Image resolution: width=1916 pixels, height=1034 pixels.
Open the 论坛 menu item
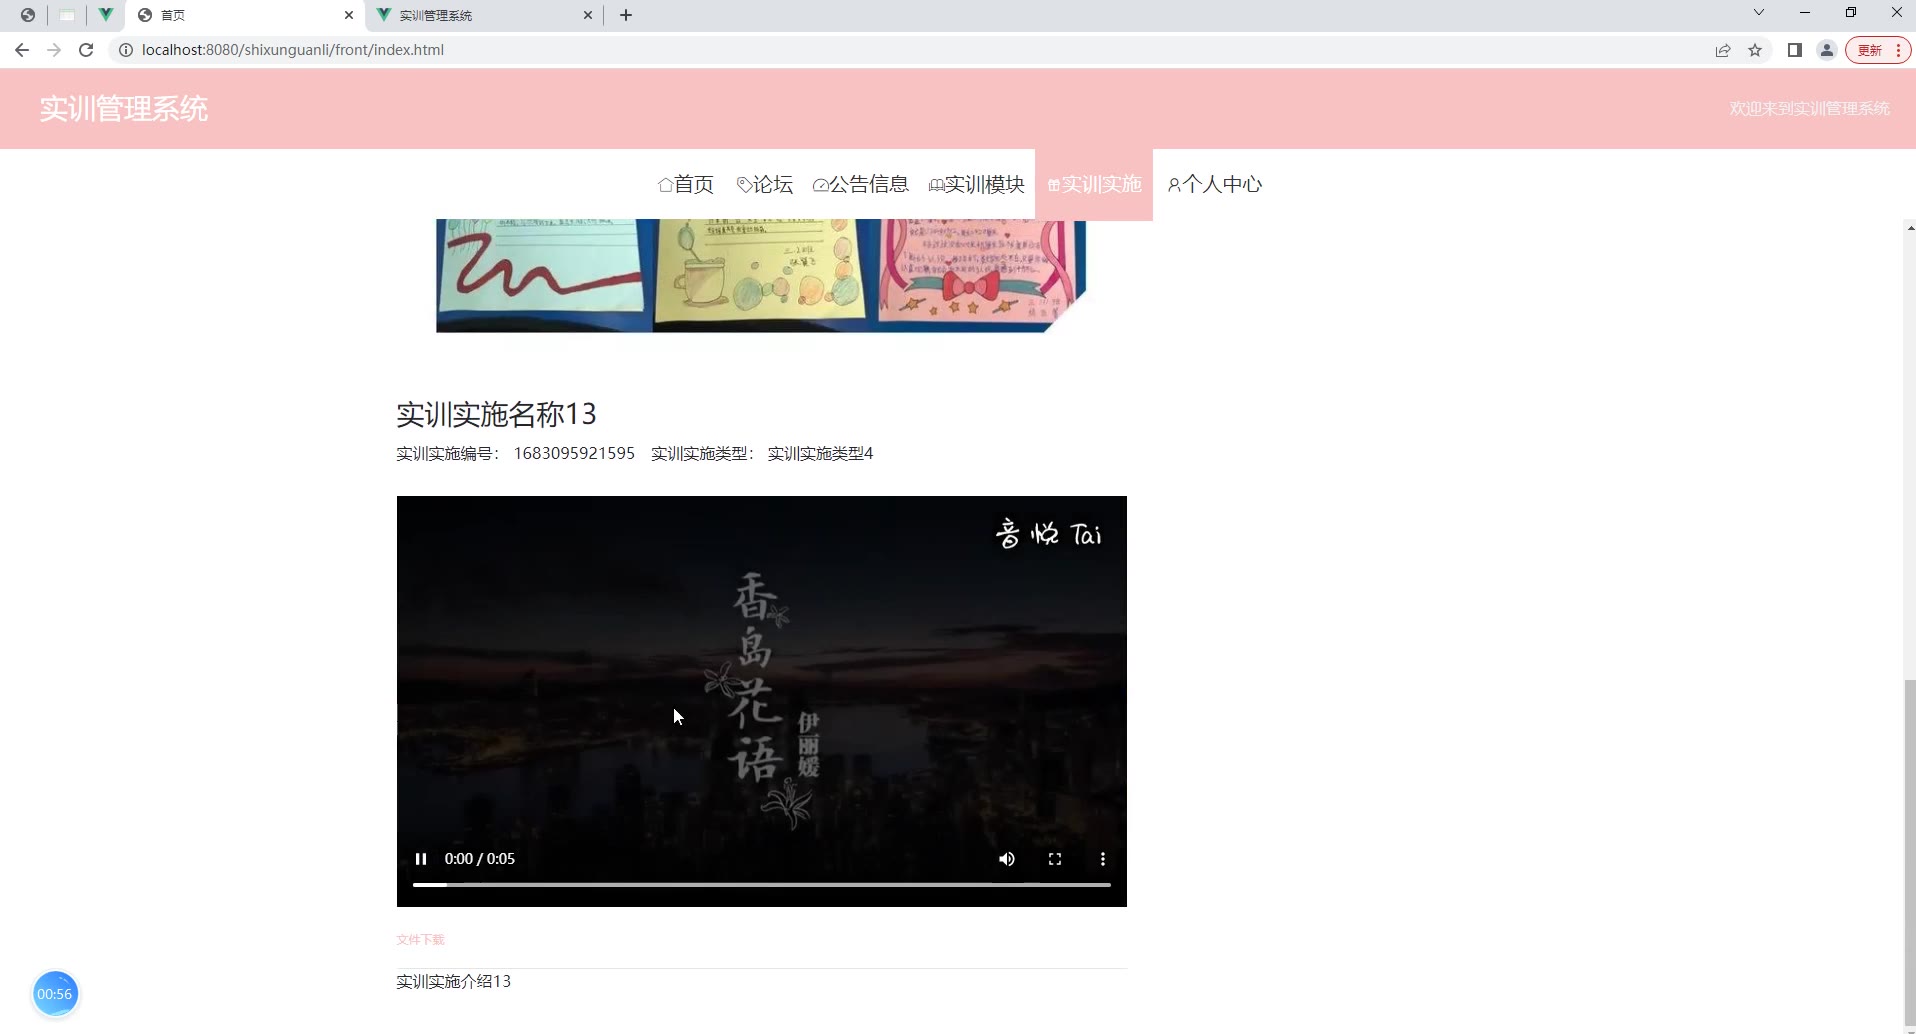pos(765,184)
